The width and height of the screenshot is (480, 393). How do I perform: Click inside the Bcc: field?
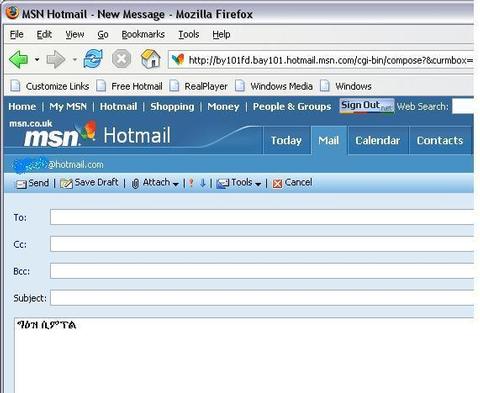(x=262, y=271)
